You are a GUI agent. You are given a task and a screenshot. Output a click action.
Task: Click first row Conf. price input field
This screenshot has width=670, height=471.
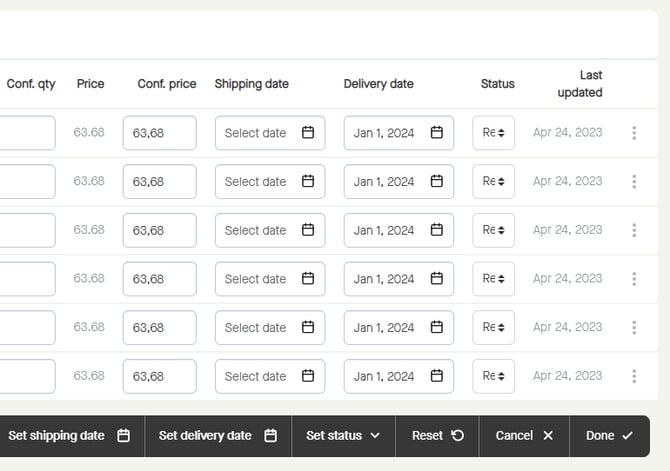pyautogui.click(x=159, y=133)
